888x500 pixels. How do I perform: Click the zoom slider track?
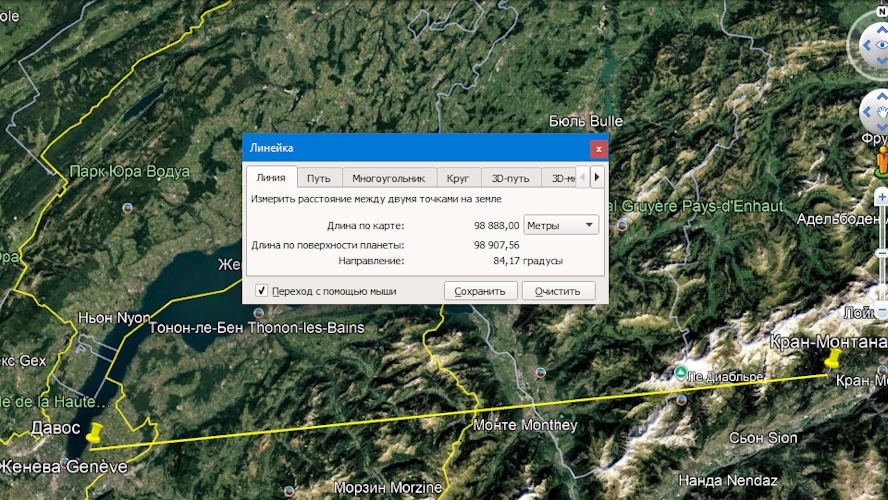(881, 250)
